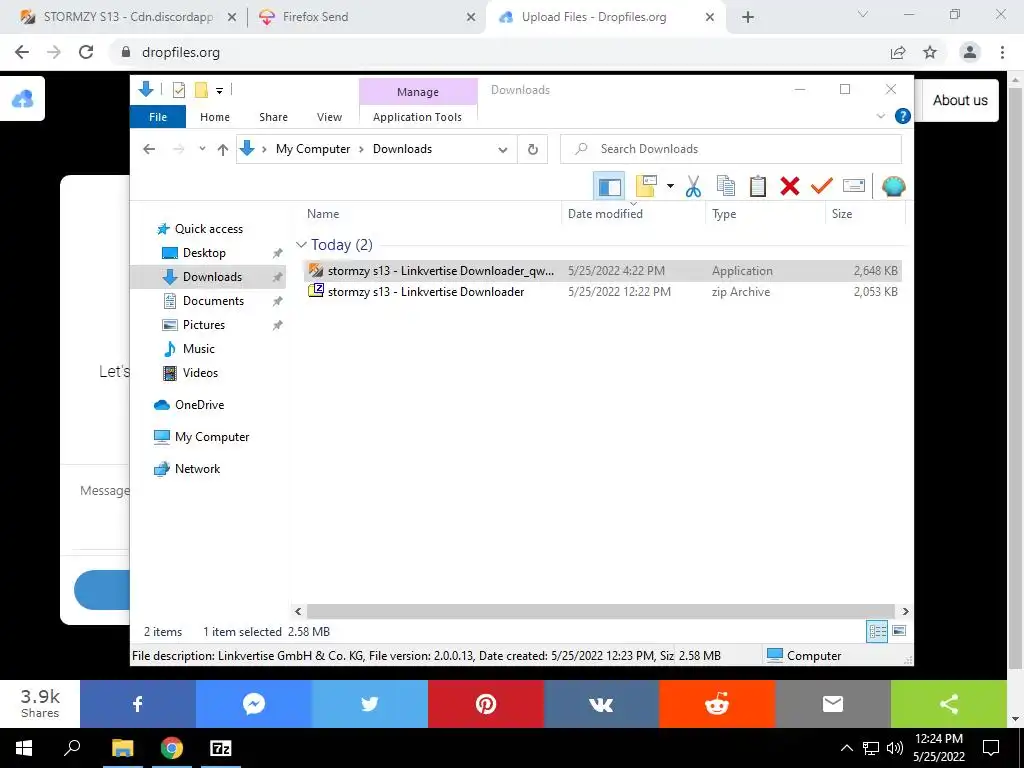The width and height of the screenshot is (1024, 768).
Task: Go up one folder level
Action: (223, 149)
